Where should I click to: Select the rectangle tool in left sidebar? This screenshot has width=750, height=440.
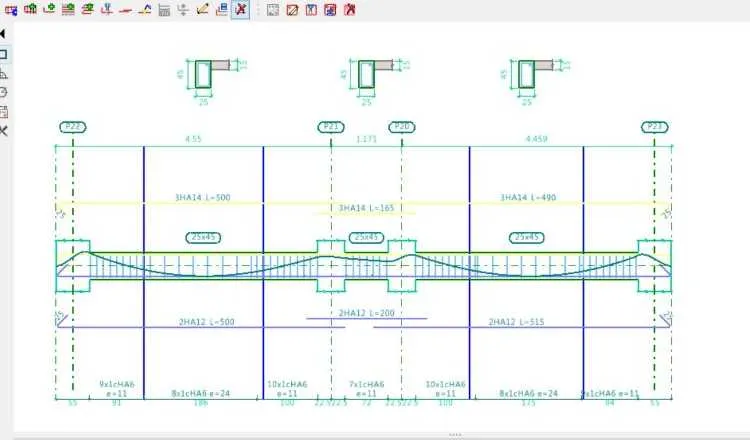(3, 54)
